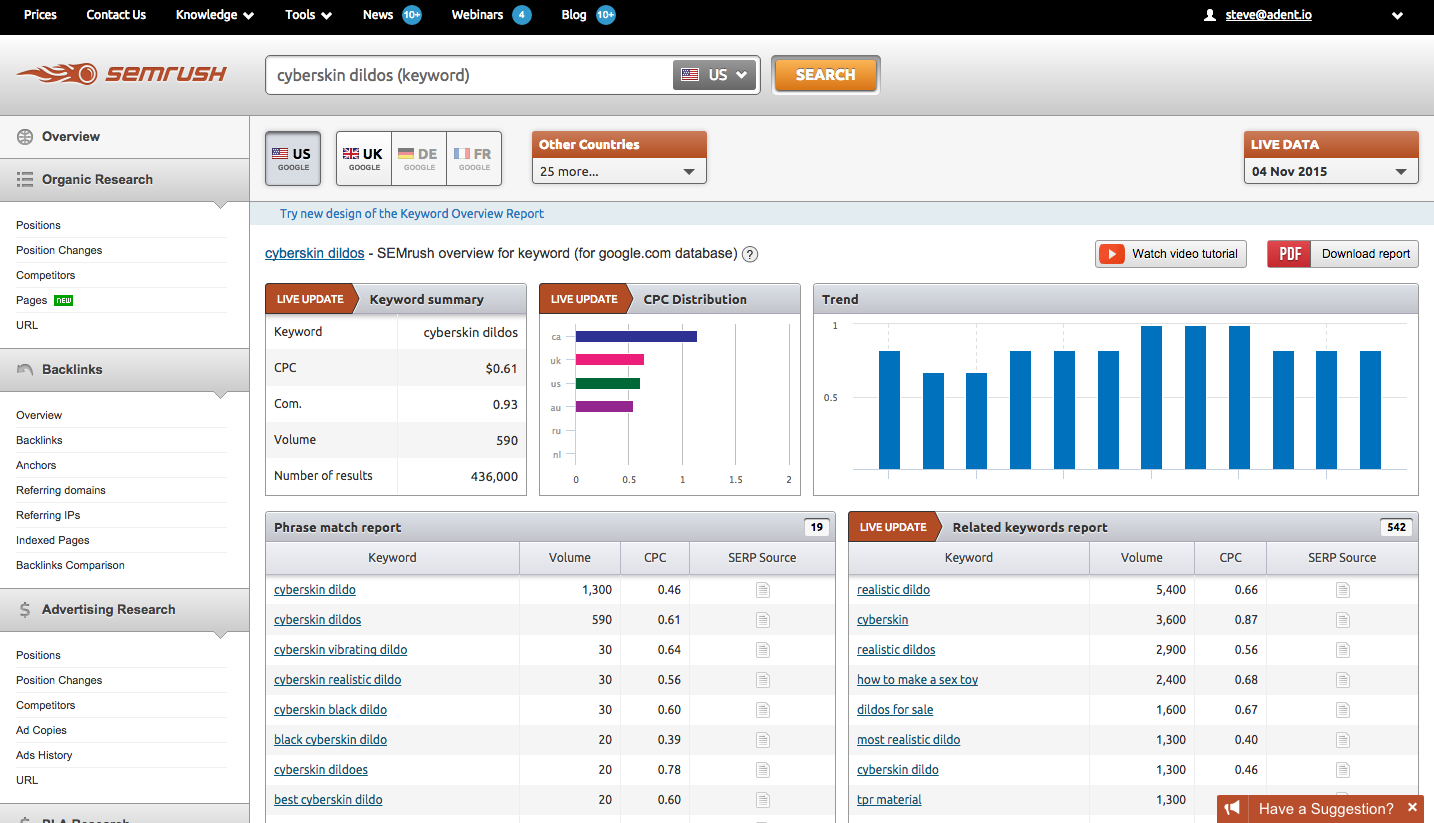Open Indexed Pages in Backlinks section
The height and width of the screenshot is (823, 1434).
tap(53, 540)
